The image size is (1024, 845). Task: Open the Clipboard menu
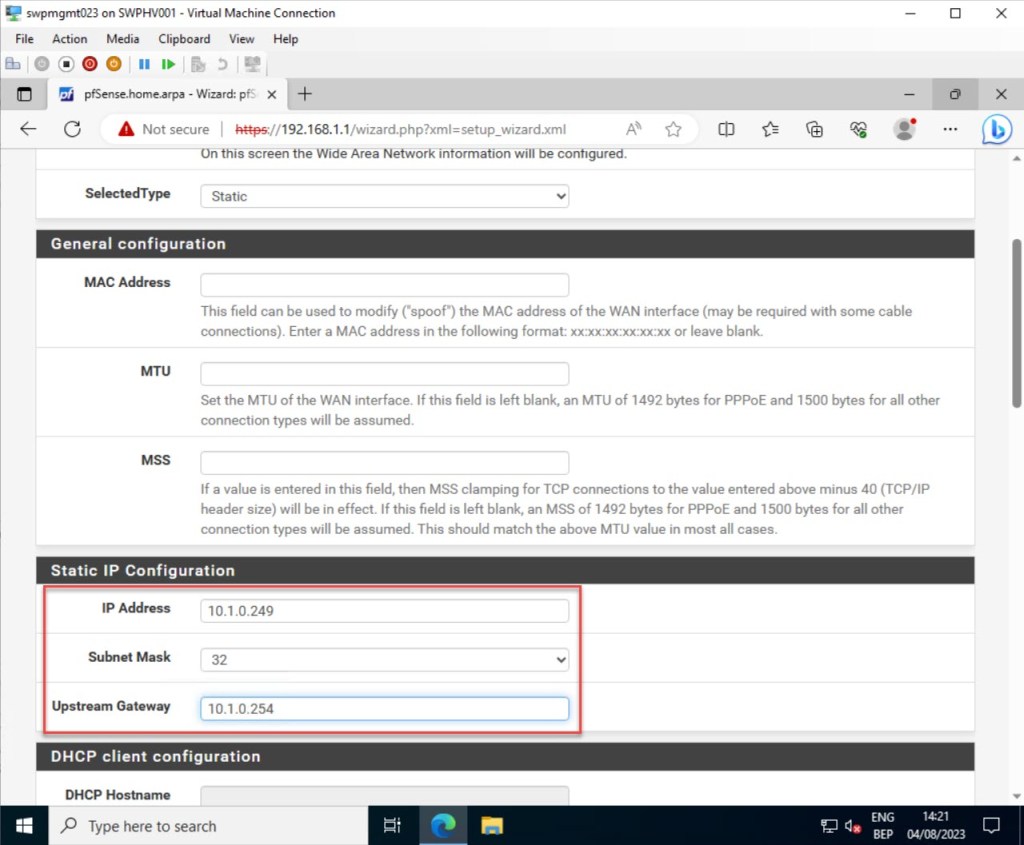click(x=184, y=39)
